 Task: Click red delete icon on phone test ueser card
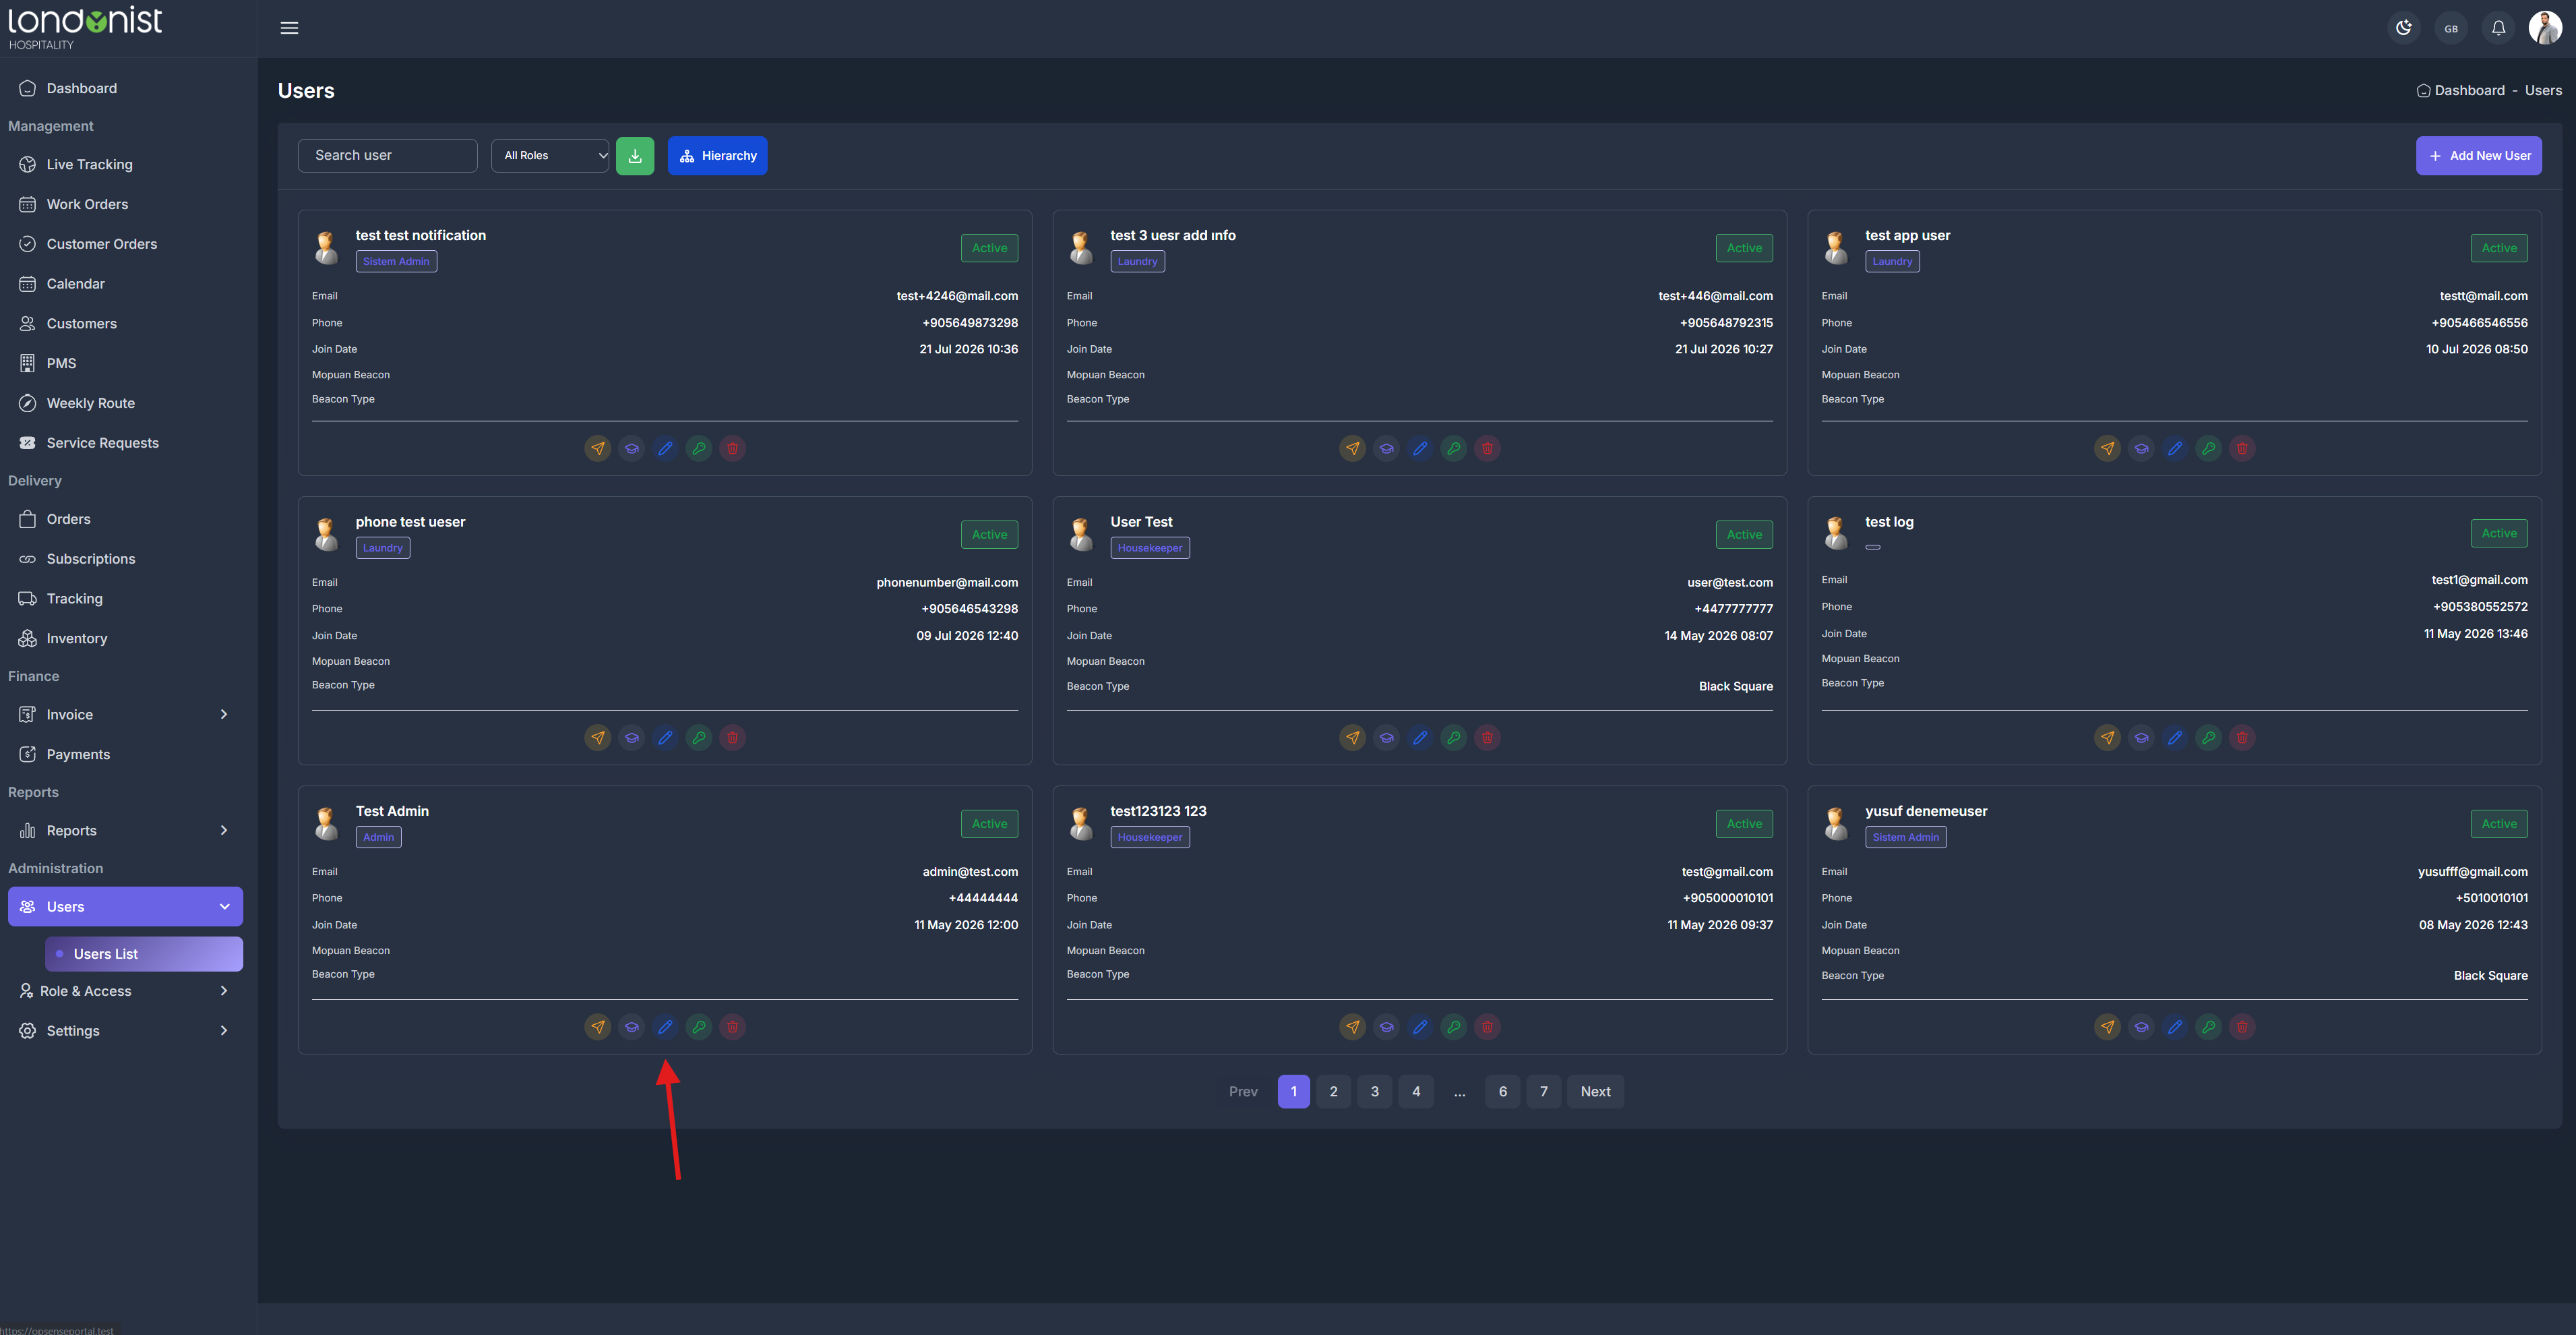732,737
